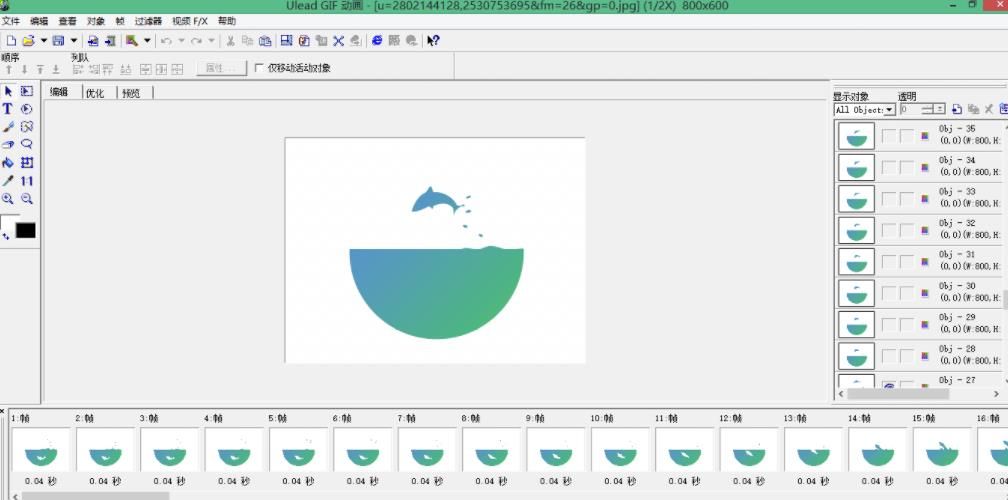The image size is (1008, 500).
Task: Open the 文件 menu
Action: pyautogui.click(x=11, y=21)
